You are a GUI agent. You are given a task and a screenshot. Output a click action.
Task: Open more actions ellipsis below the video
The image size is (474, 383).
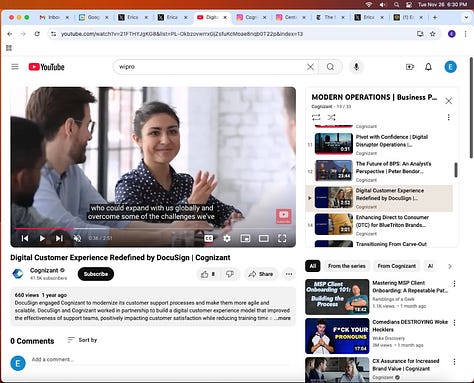click(x=289, y=274)
